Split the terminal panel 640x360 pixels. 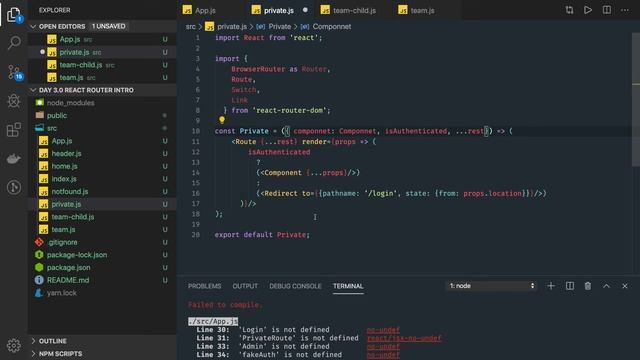tap(570, 286)
